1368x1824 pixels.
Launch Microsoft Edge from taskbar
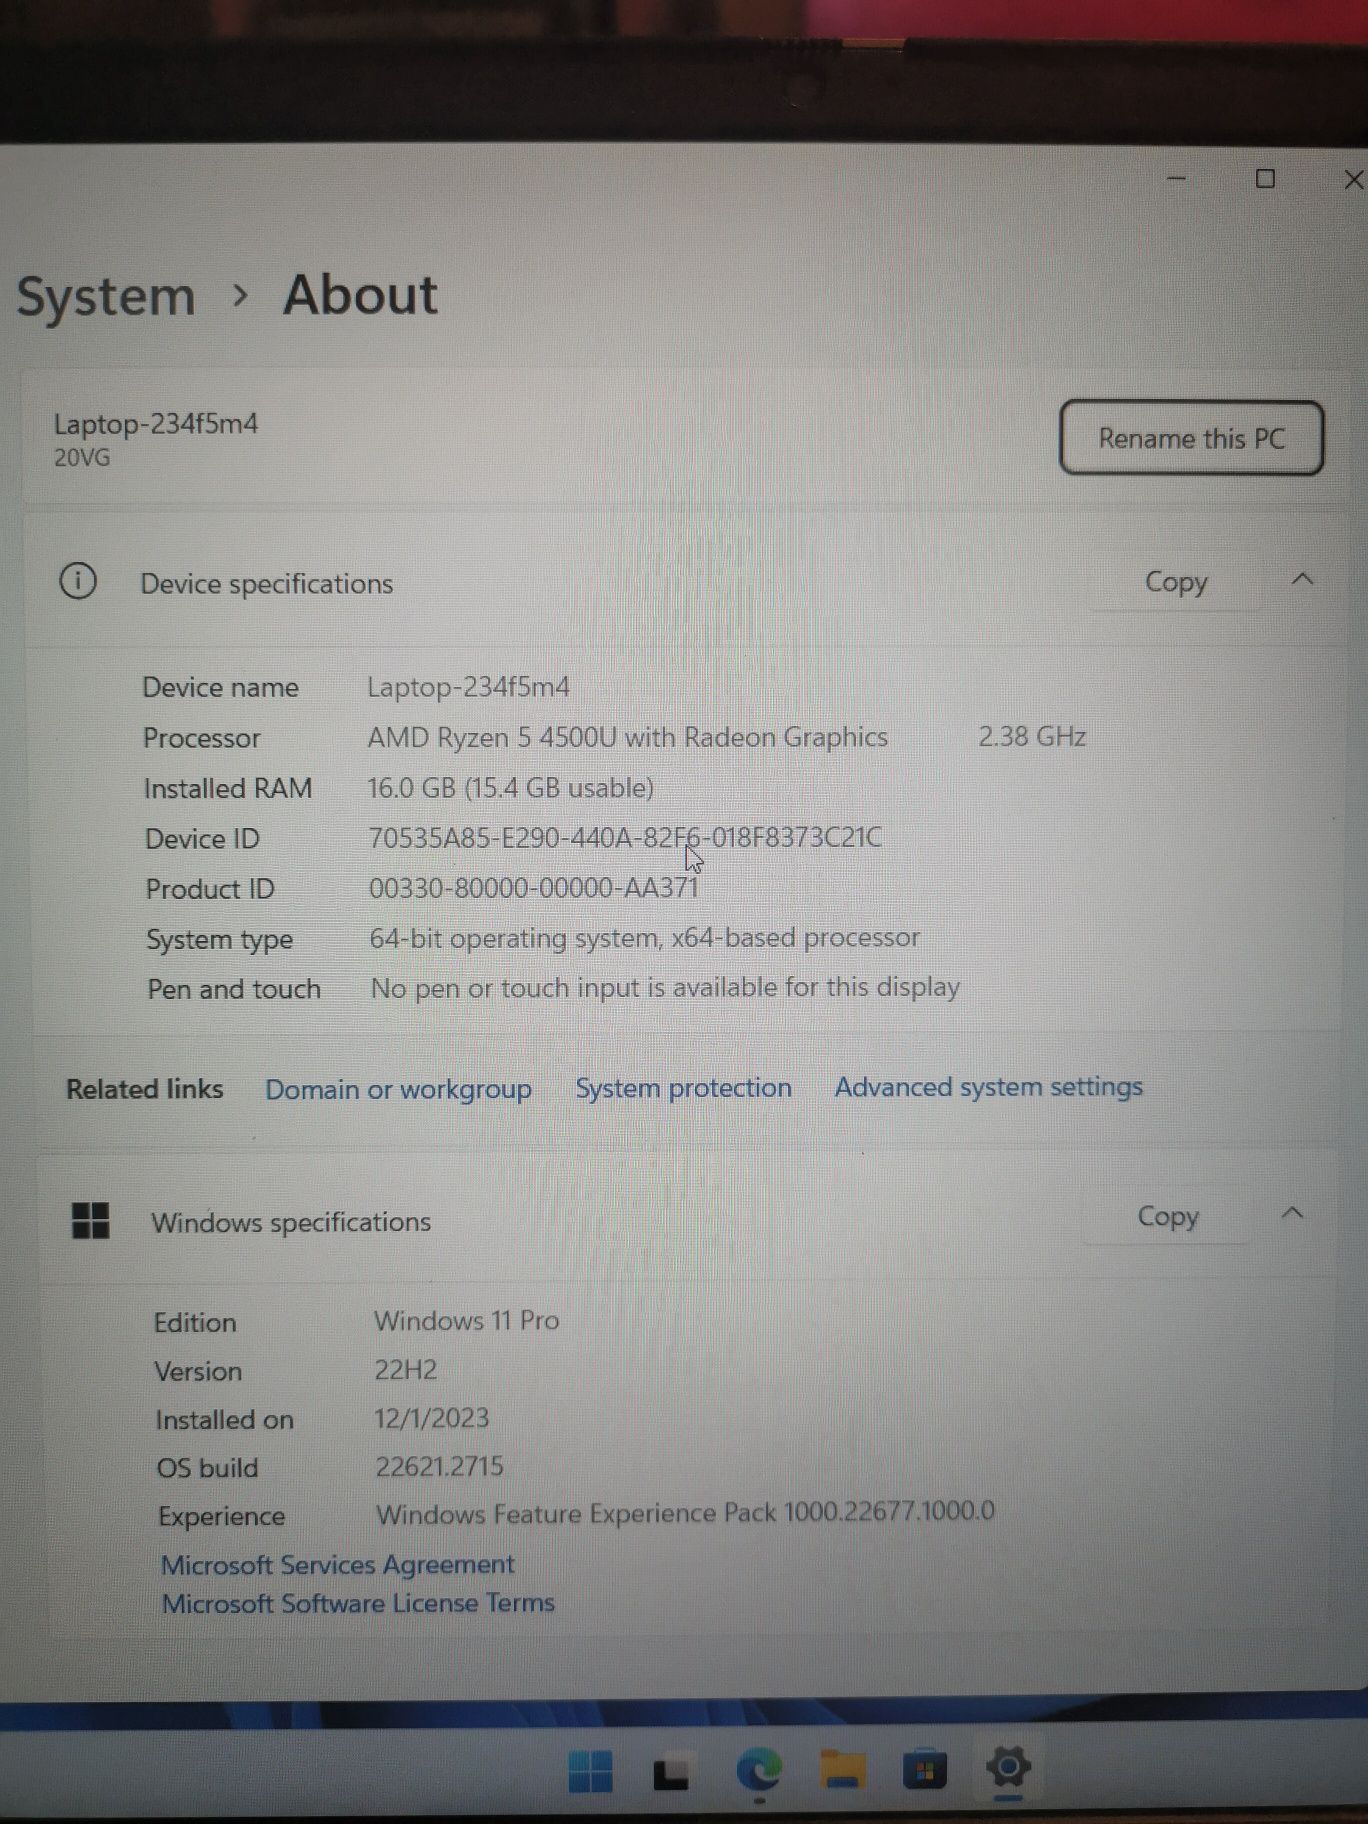(x=759, y=1772)
